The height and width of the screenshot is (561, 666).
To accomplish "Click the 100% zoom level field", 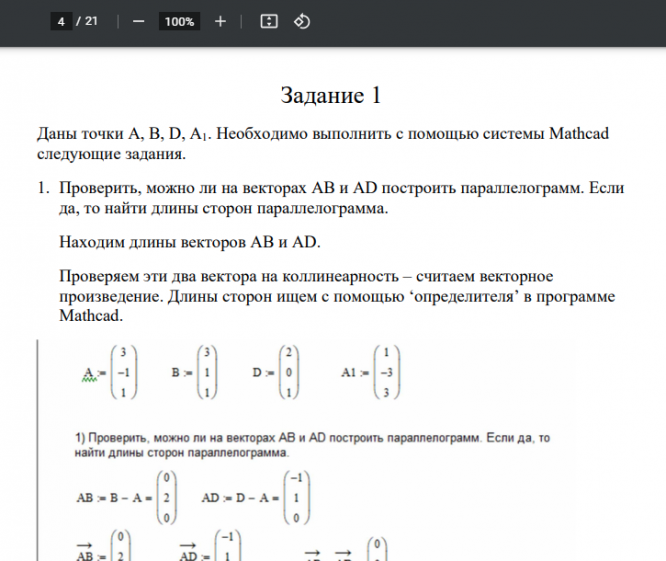I will [x=179, y=21].
